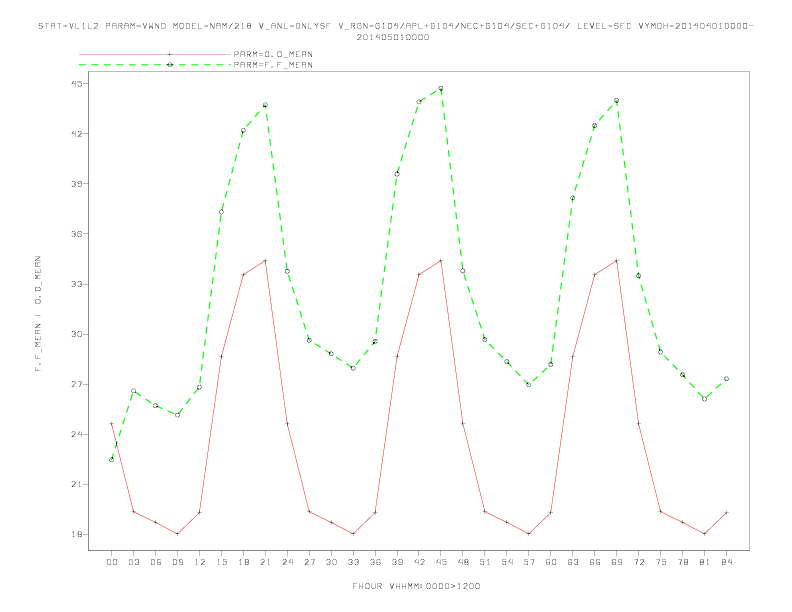Viewport: 792px width, 612px height.
Task: Select red O.O_MEAN marker at hour 45
Action: click(441, 261)
